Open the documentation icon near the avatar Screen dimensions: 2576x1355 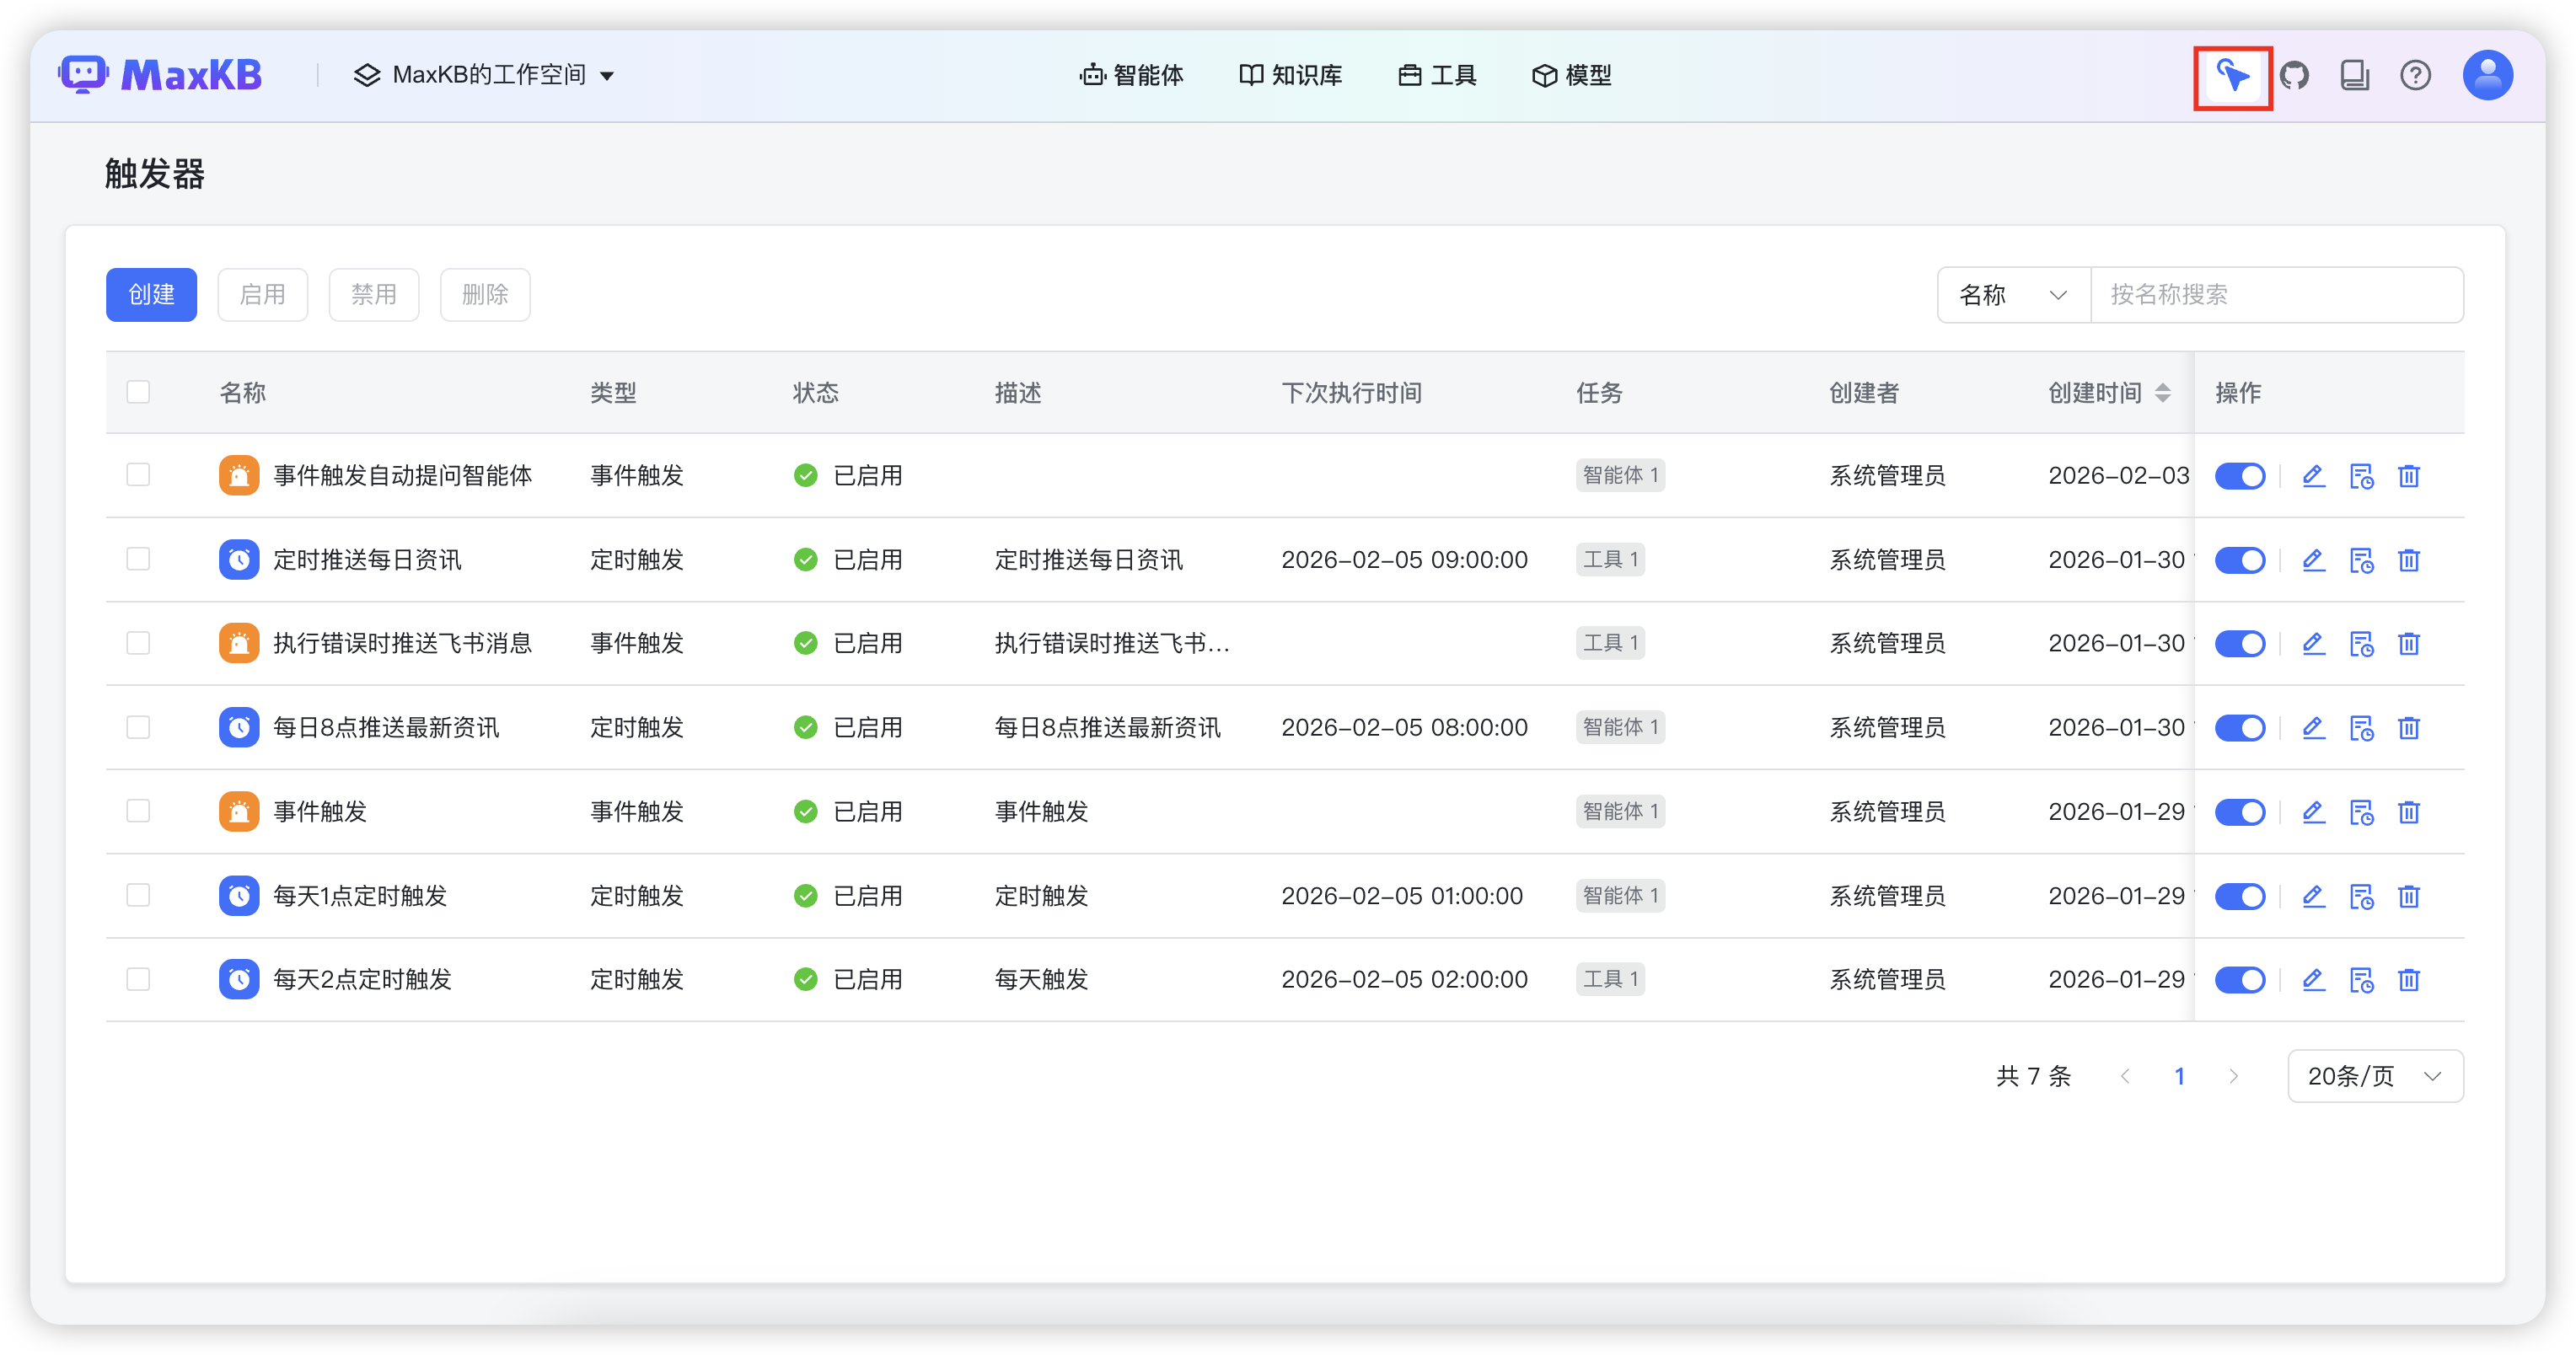(2355, 75)
